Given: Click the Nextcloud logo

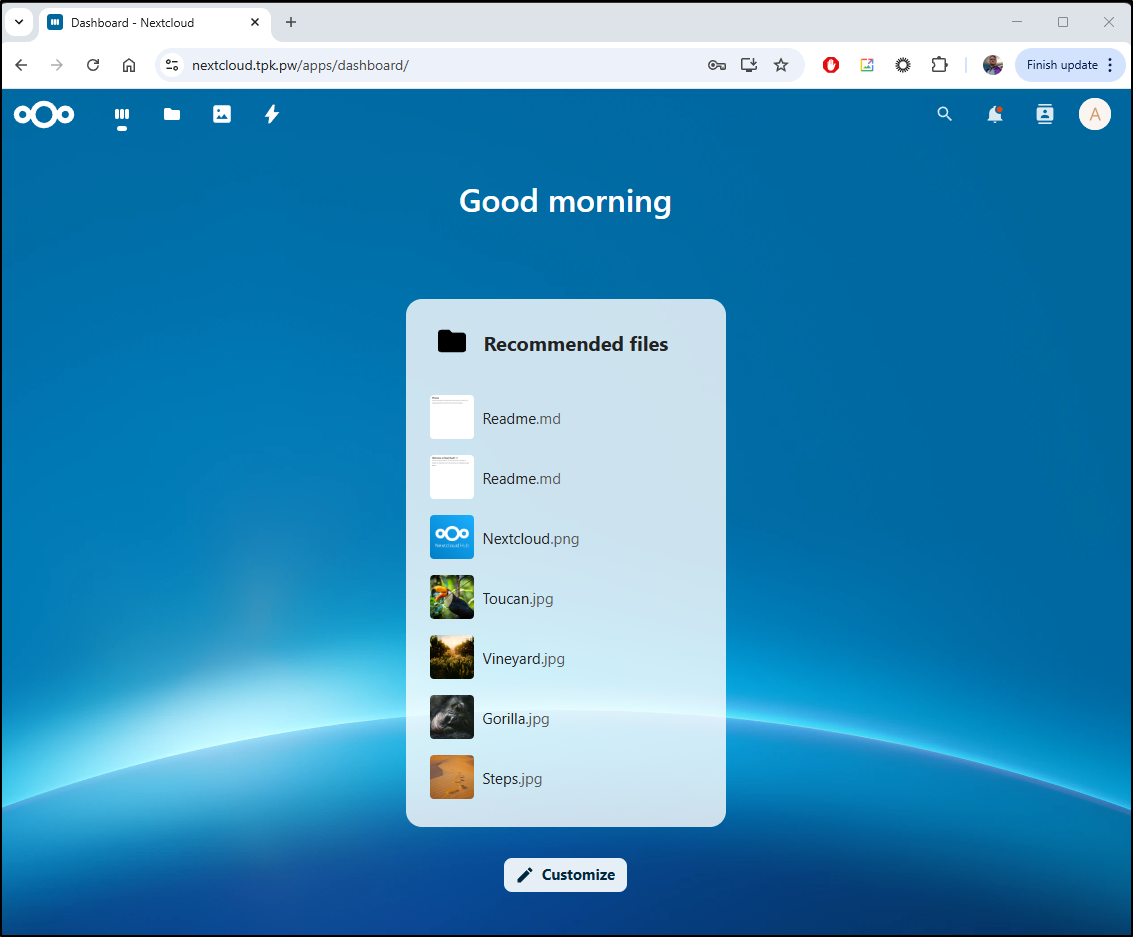Looking at the screenshot, I should [44, 115].
